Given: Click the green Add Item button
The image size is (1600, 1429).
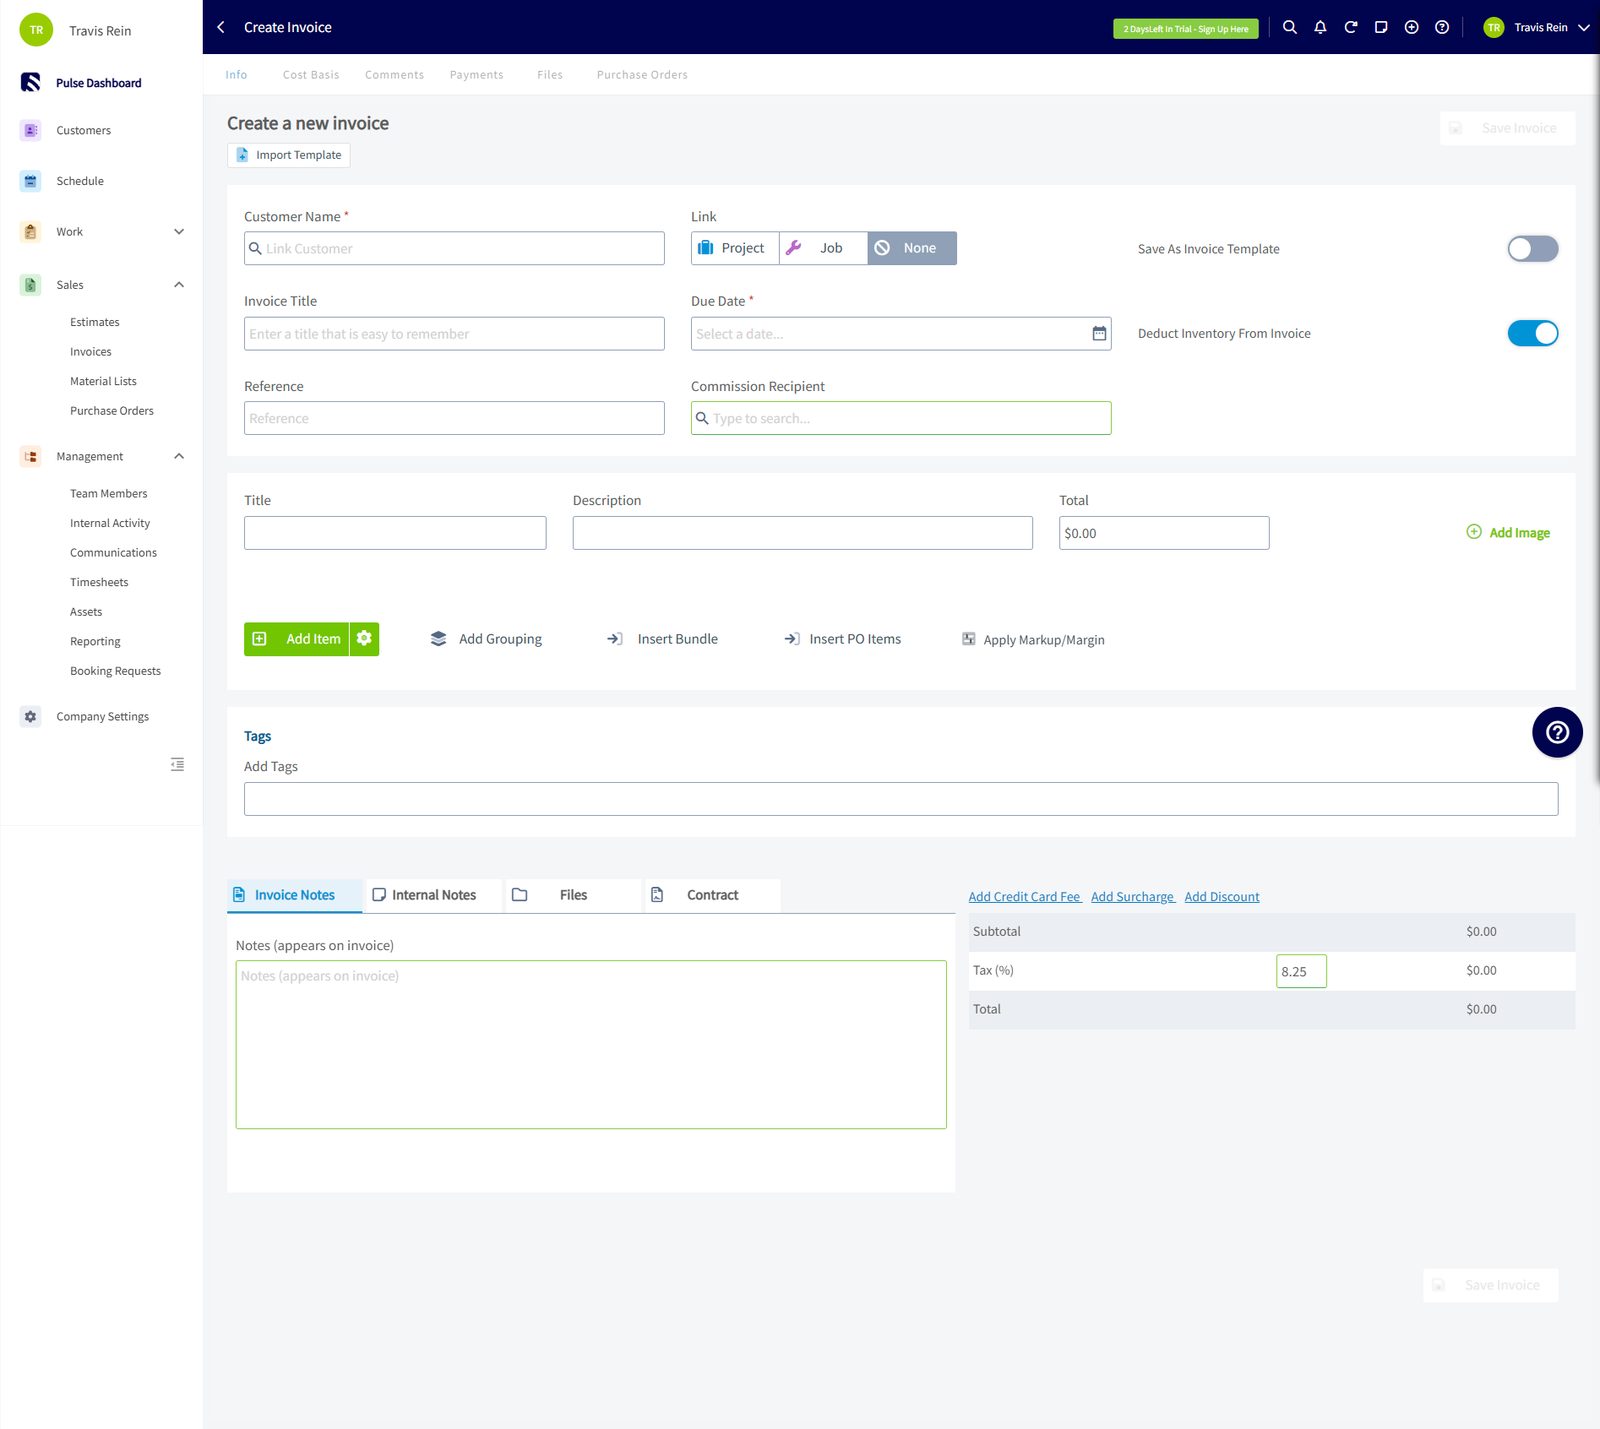Looking at the screenshot, I should click(x=297, y=639).
